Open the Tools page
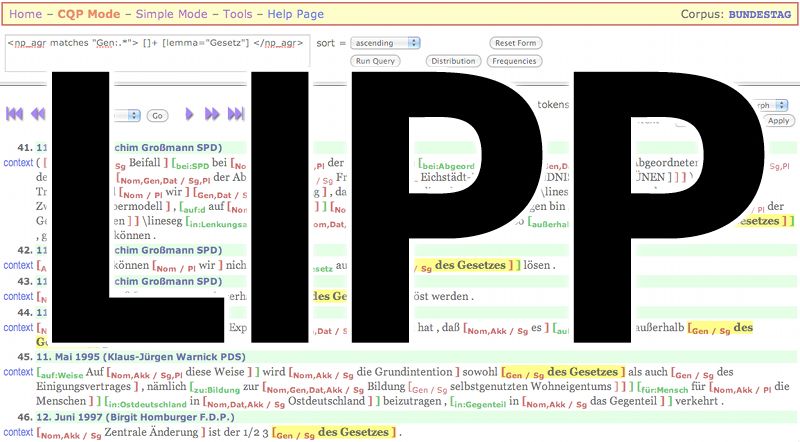This screenshot has width=800, height=442. click(x=238, y=14)
